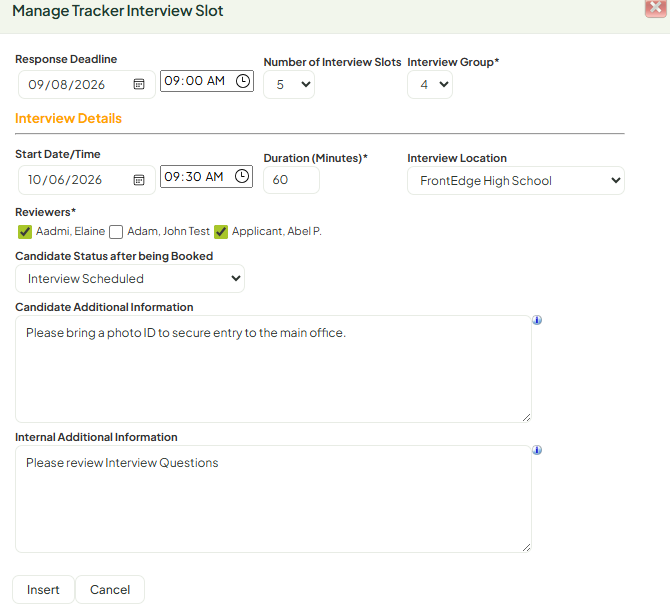Click the Aadmi, Elaine label text

[71, 231]
